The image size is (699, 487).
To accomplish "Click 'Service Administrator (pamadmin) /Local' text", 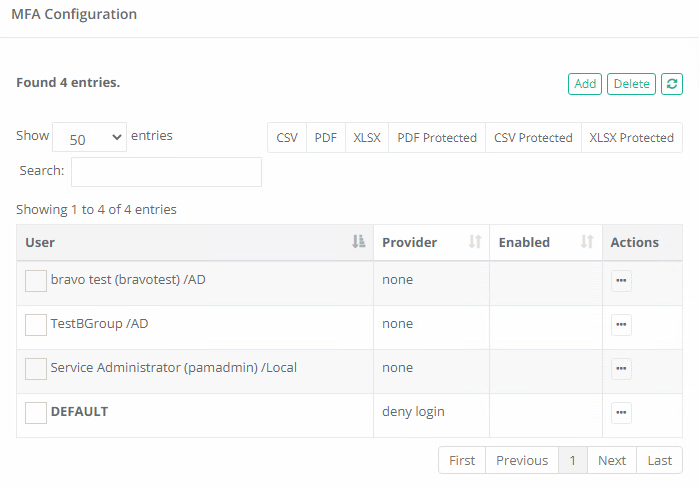I will (173, 367).
